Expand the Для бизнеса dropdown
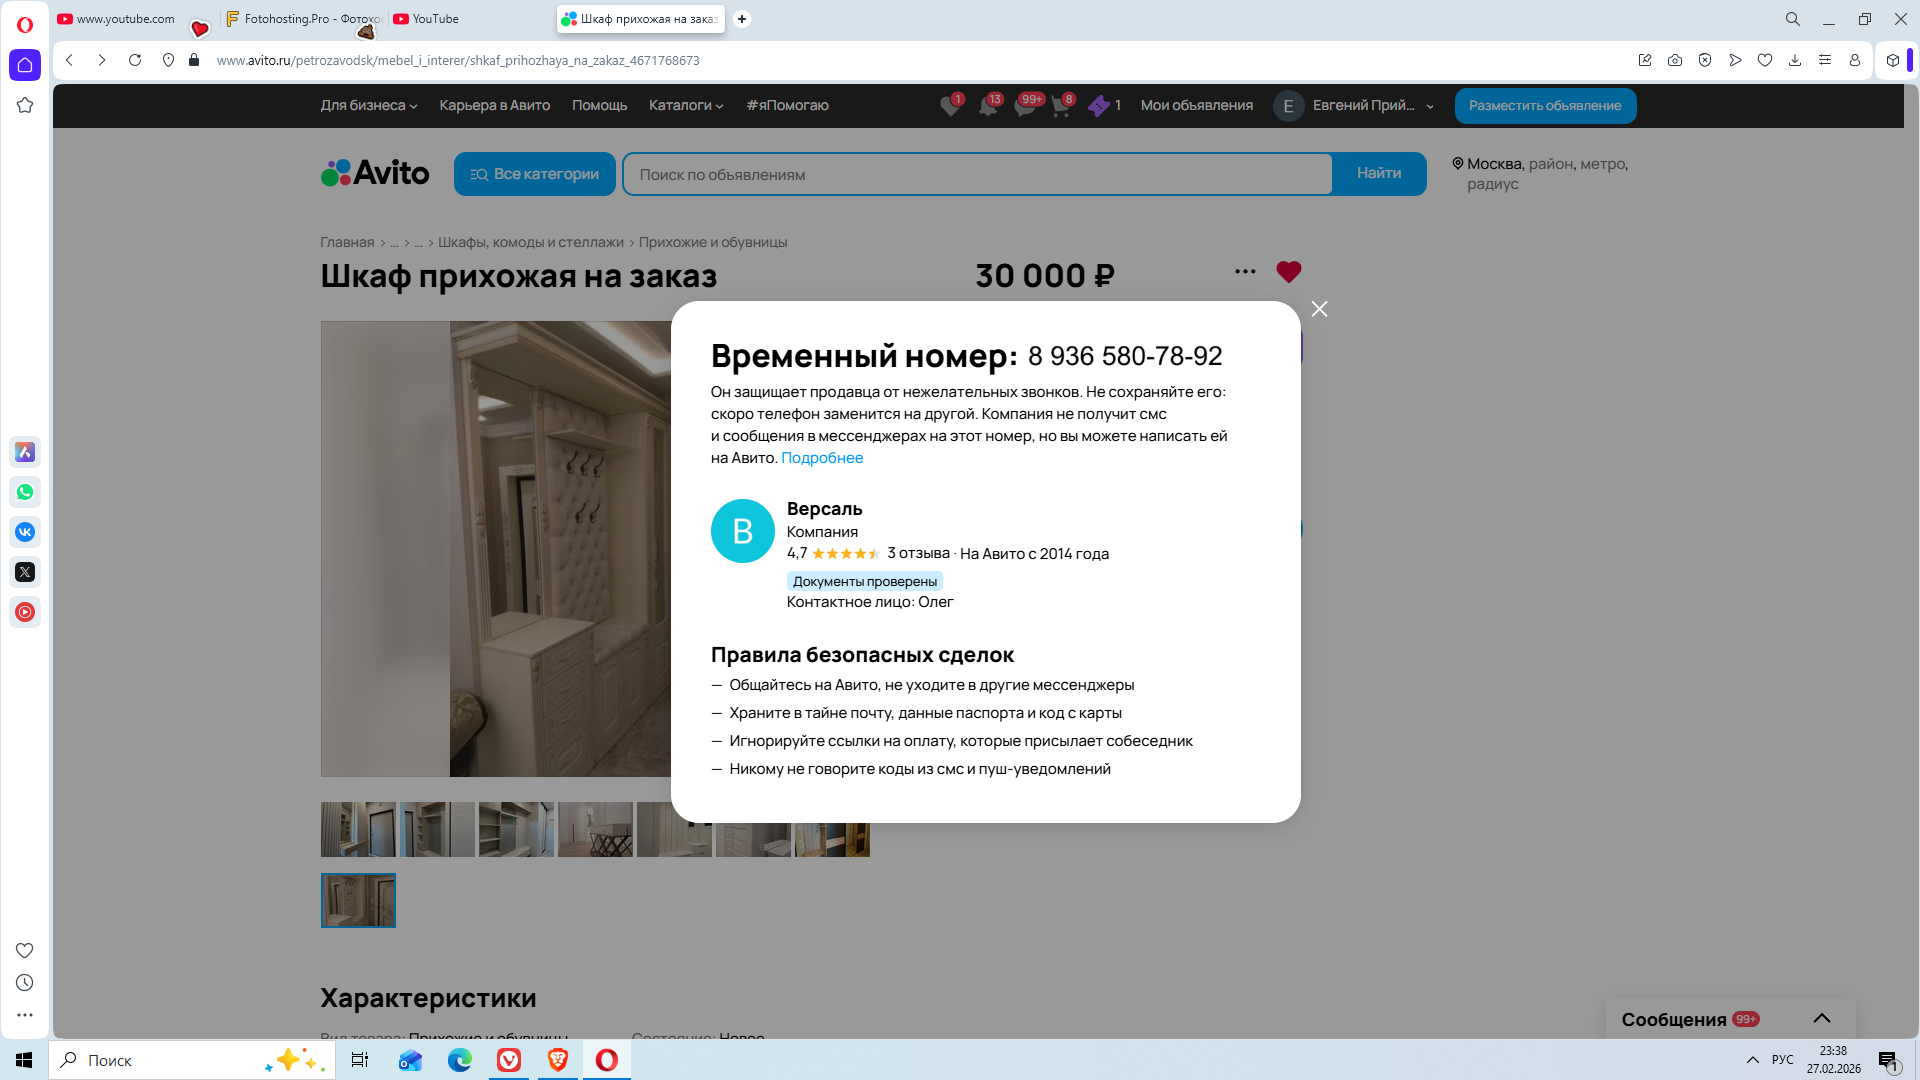 pyautogui.click(x=368, y=106)
